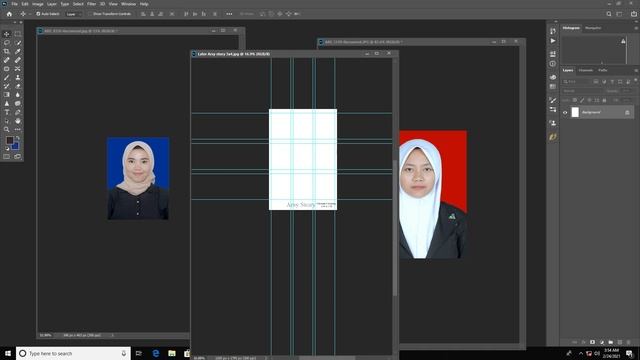Screen dimensions: 640x360
Task: Switch to the Navigator tab
Action: pyautogui.click(x=593, y=28)
